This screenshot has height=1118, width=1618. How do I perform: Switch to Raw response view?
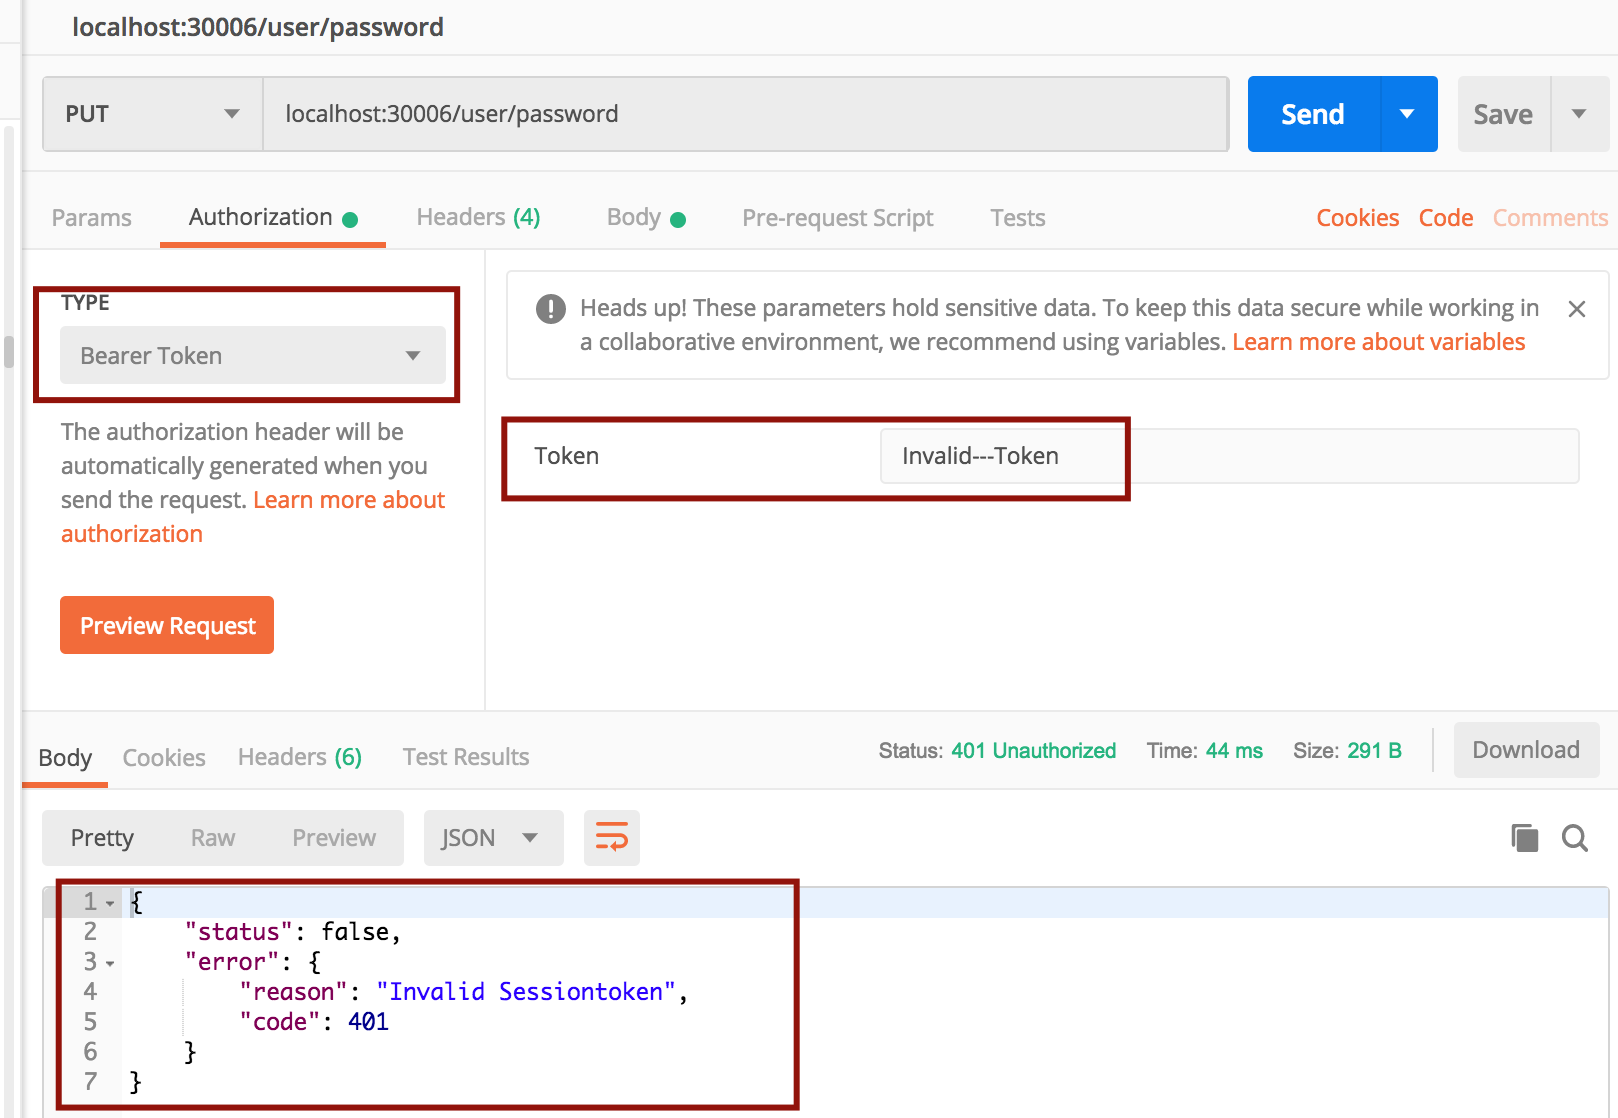tap(212, 838)
